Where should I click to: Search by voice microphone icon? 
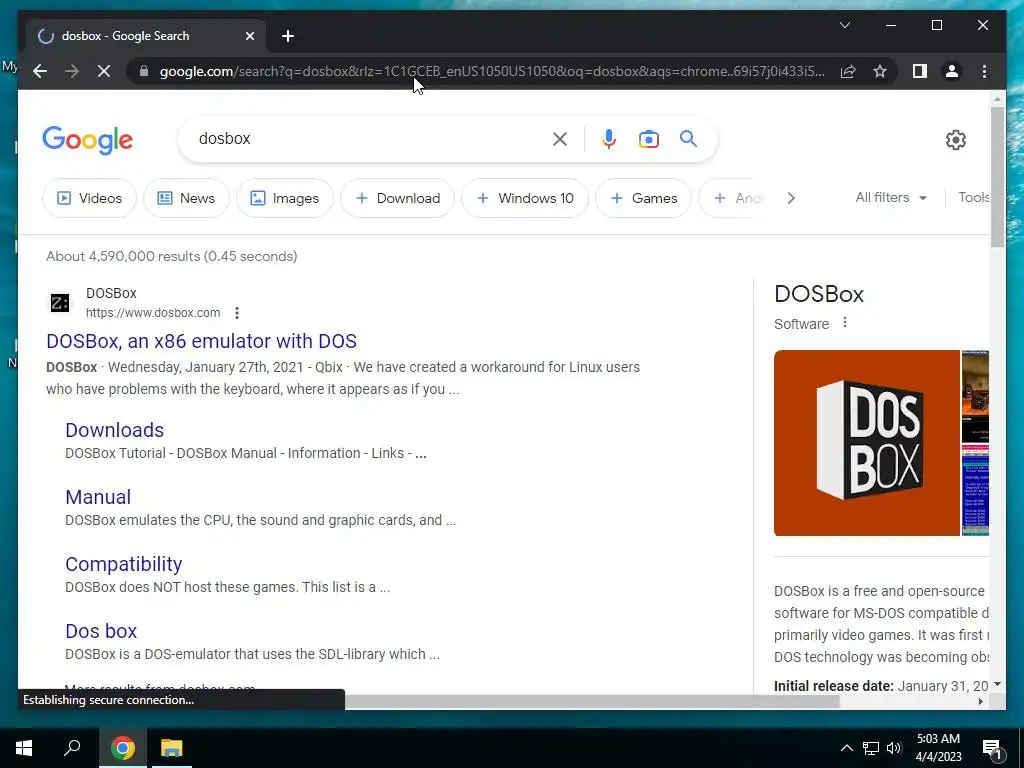609,139
